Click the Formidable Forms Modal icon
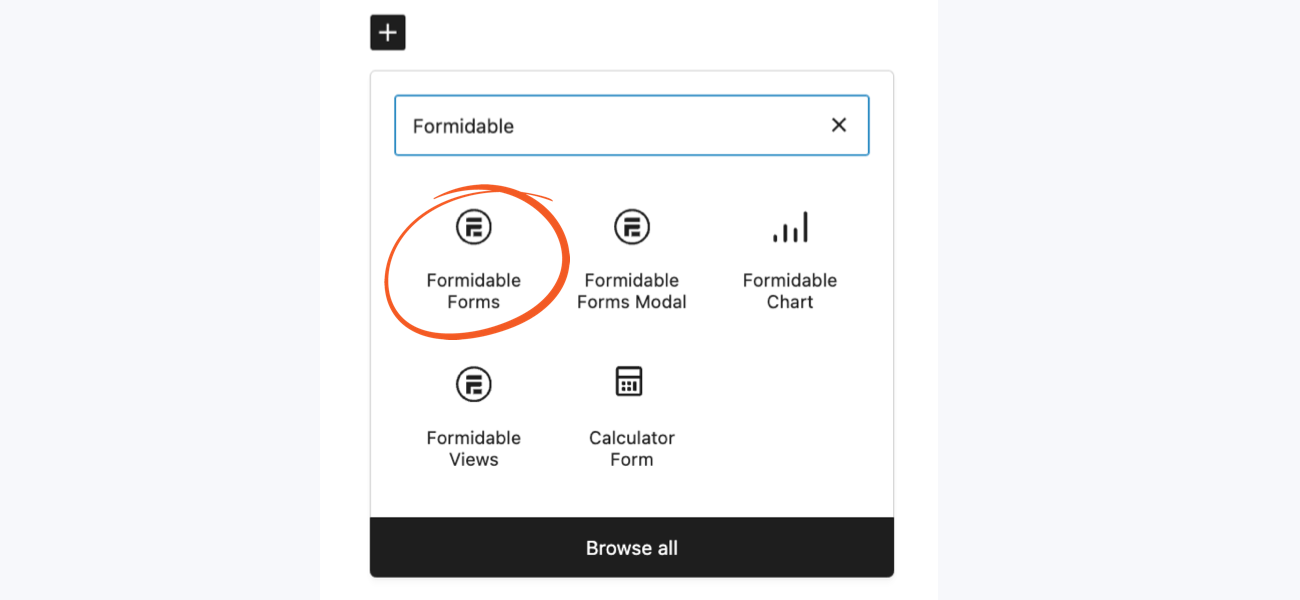 631,227
